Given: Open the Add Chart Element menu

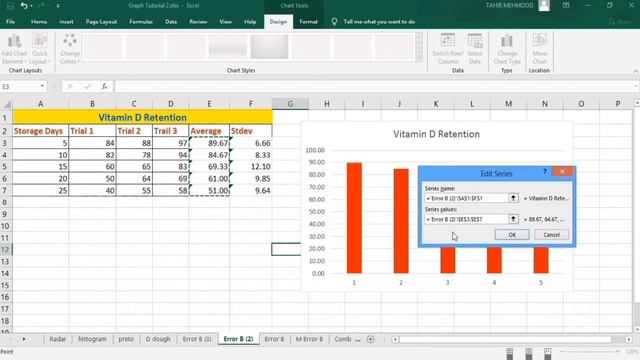Looking at the screenshot, I should point(14,49).
